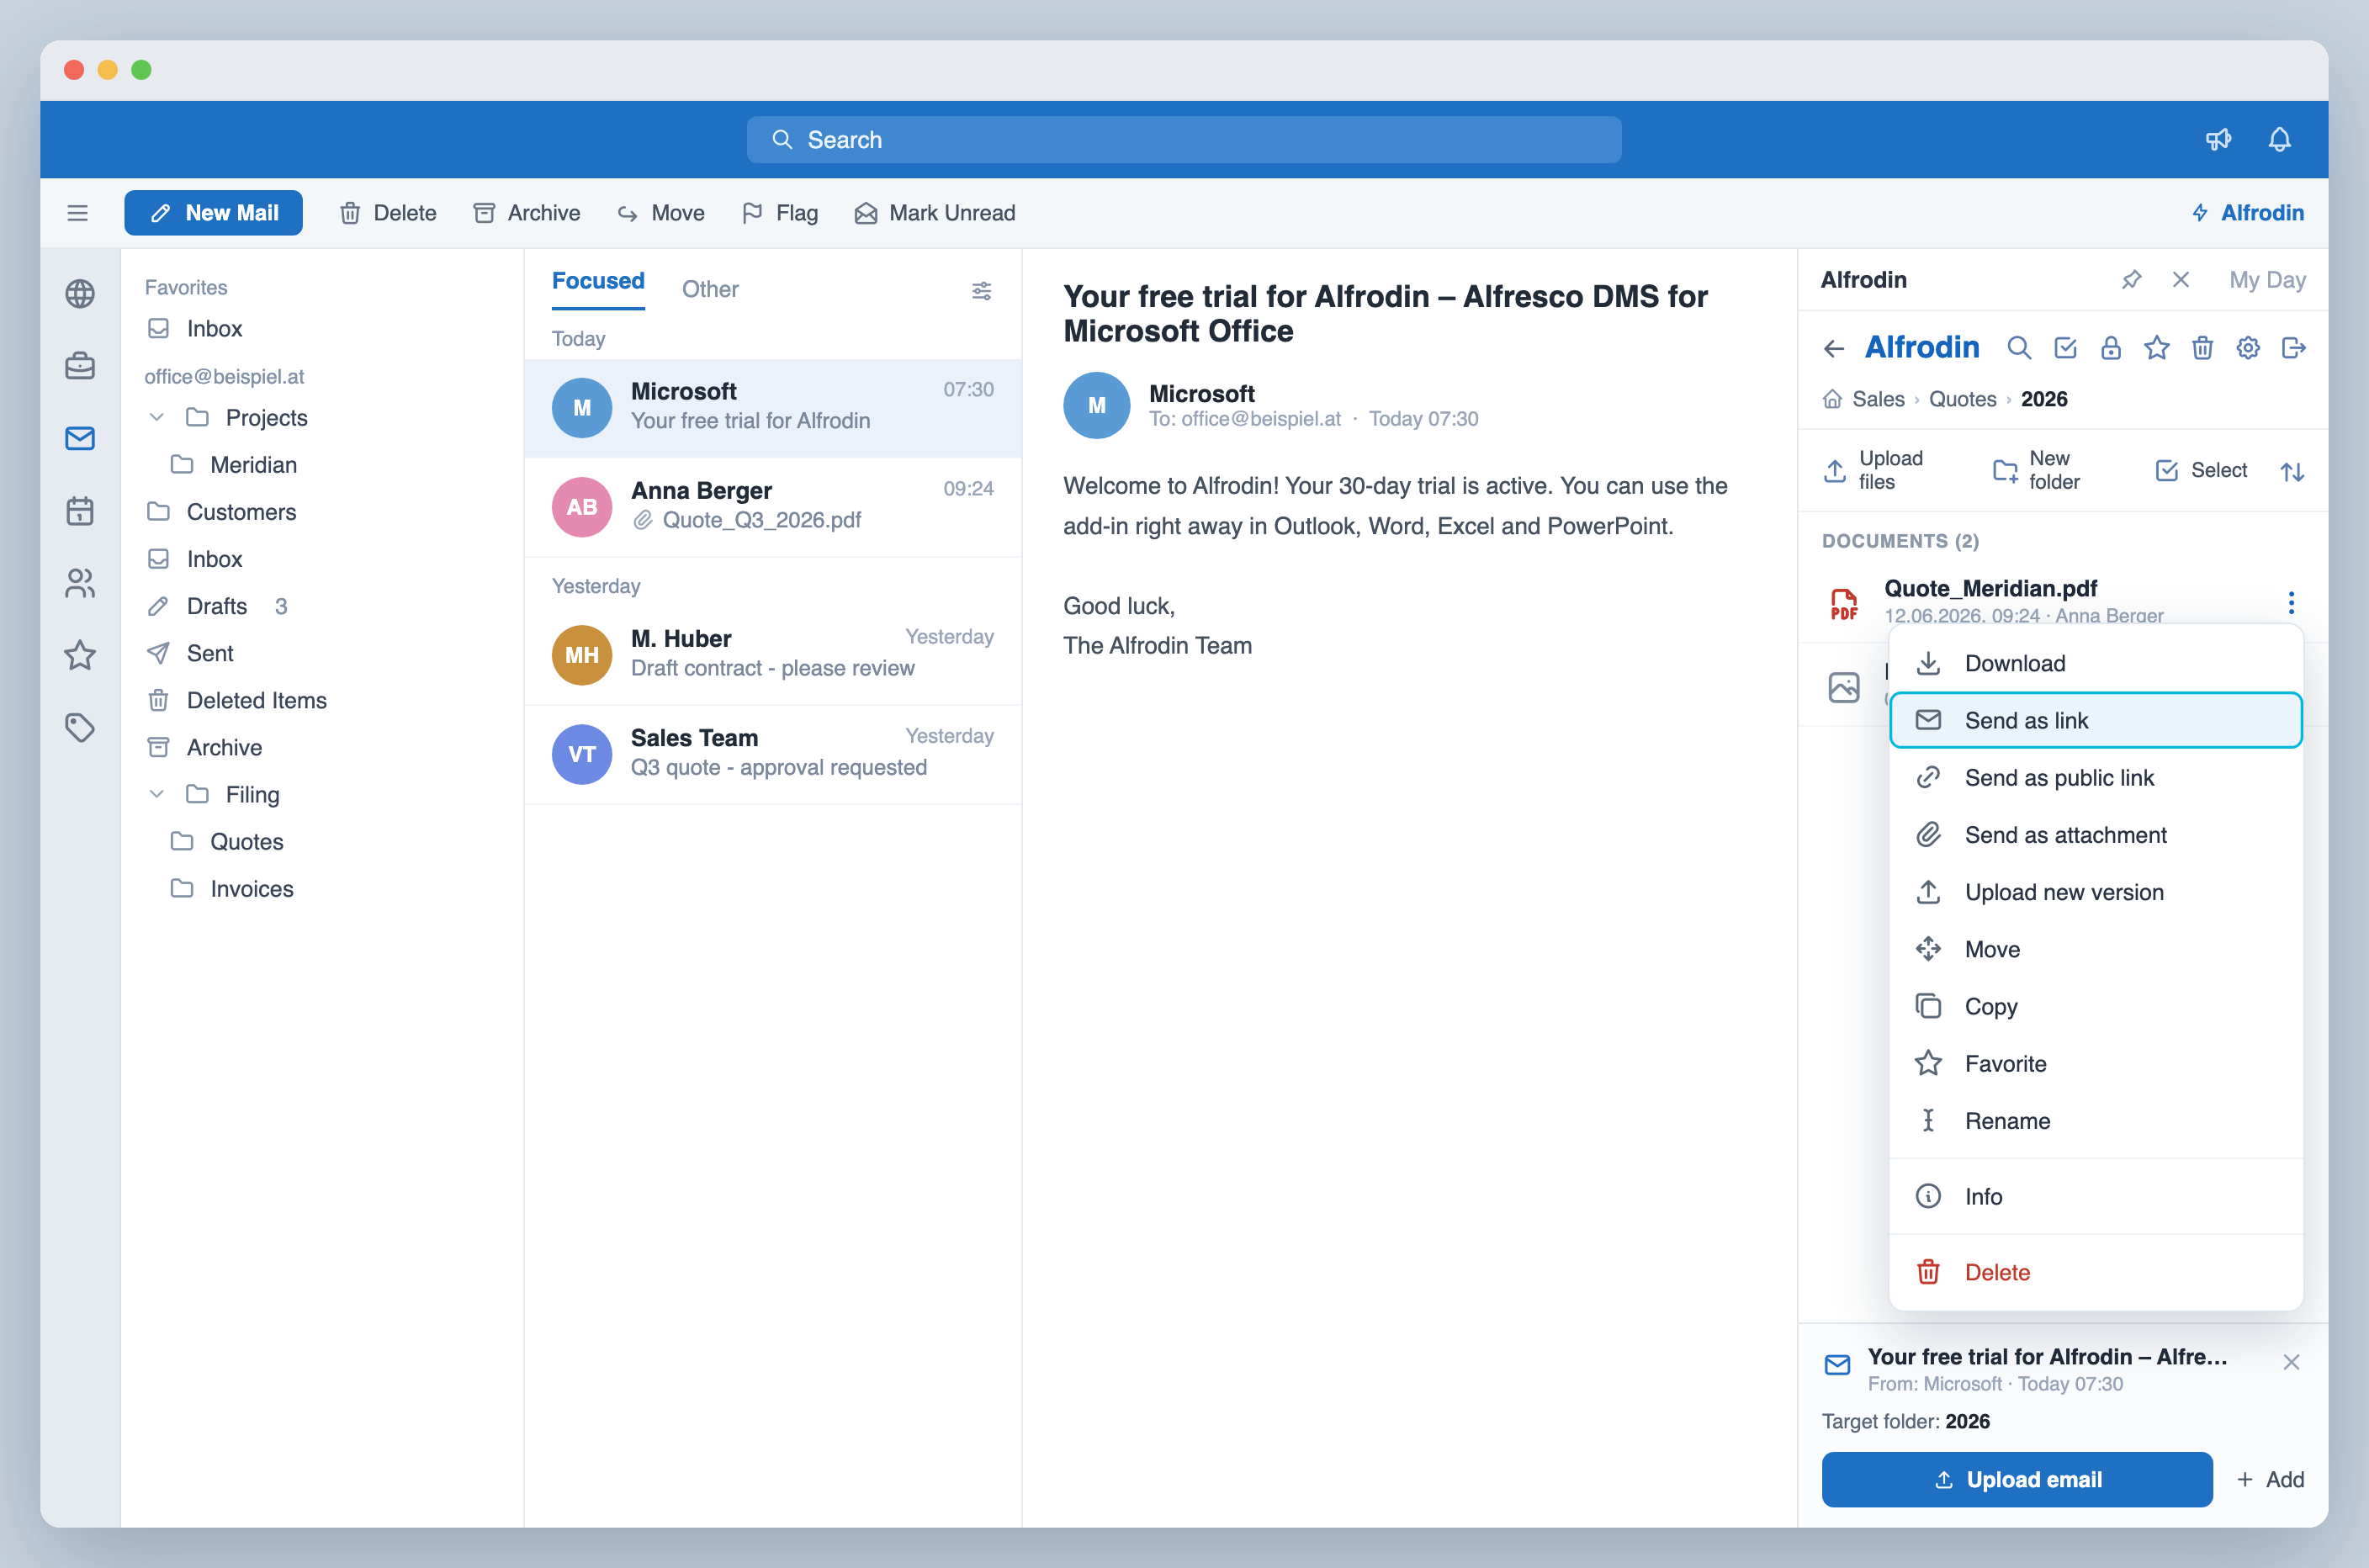
Task: Choose Upload new version
Action: click(x=2095, y=892)
